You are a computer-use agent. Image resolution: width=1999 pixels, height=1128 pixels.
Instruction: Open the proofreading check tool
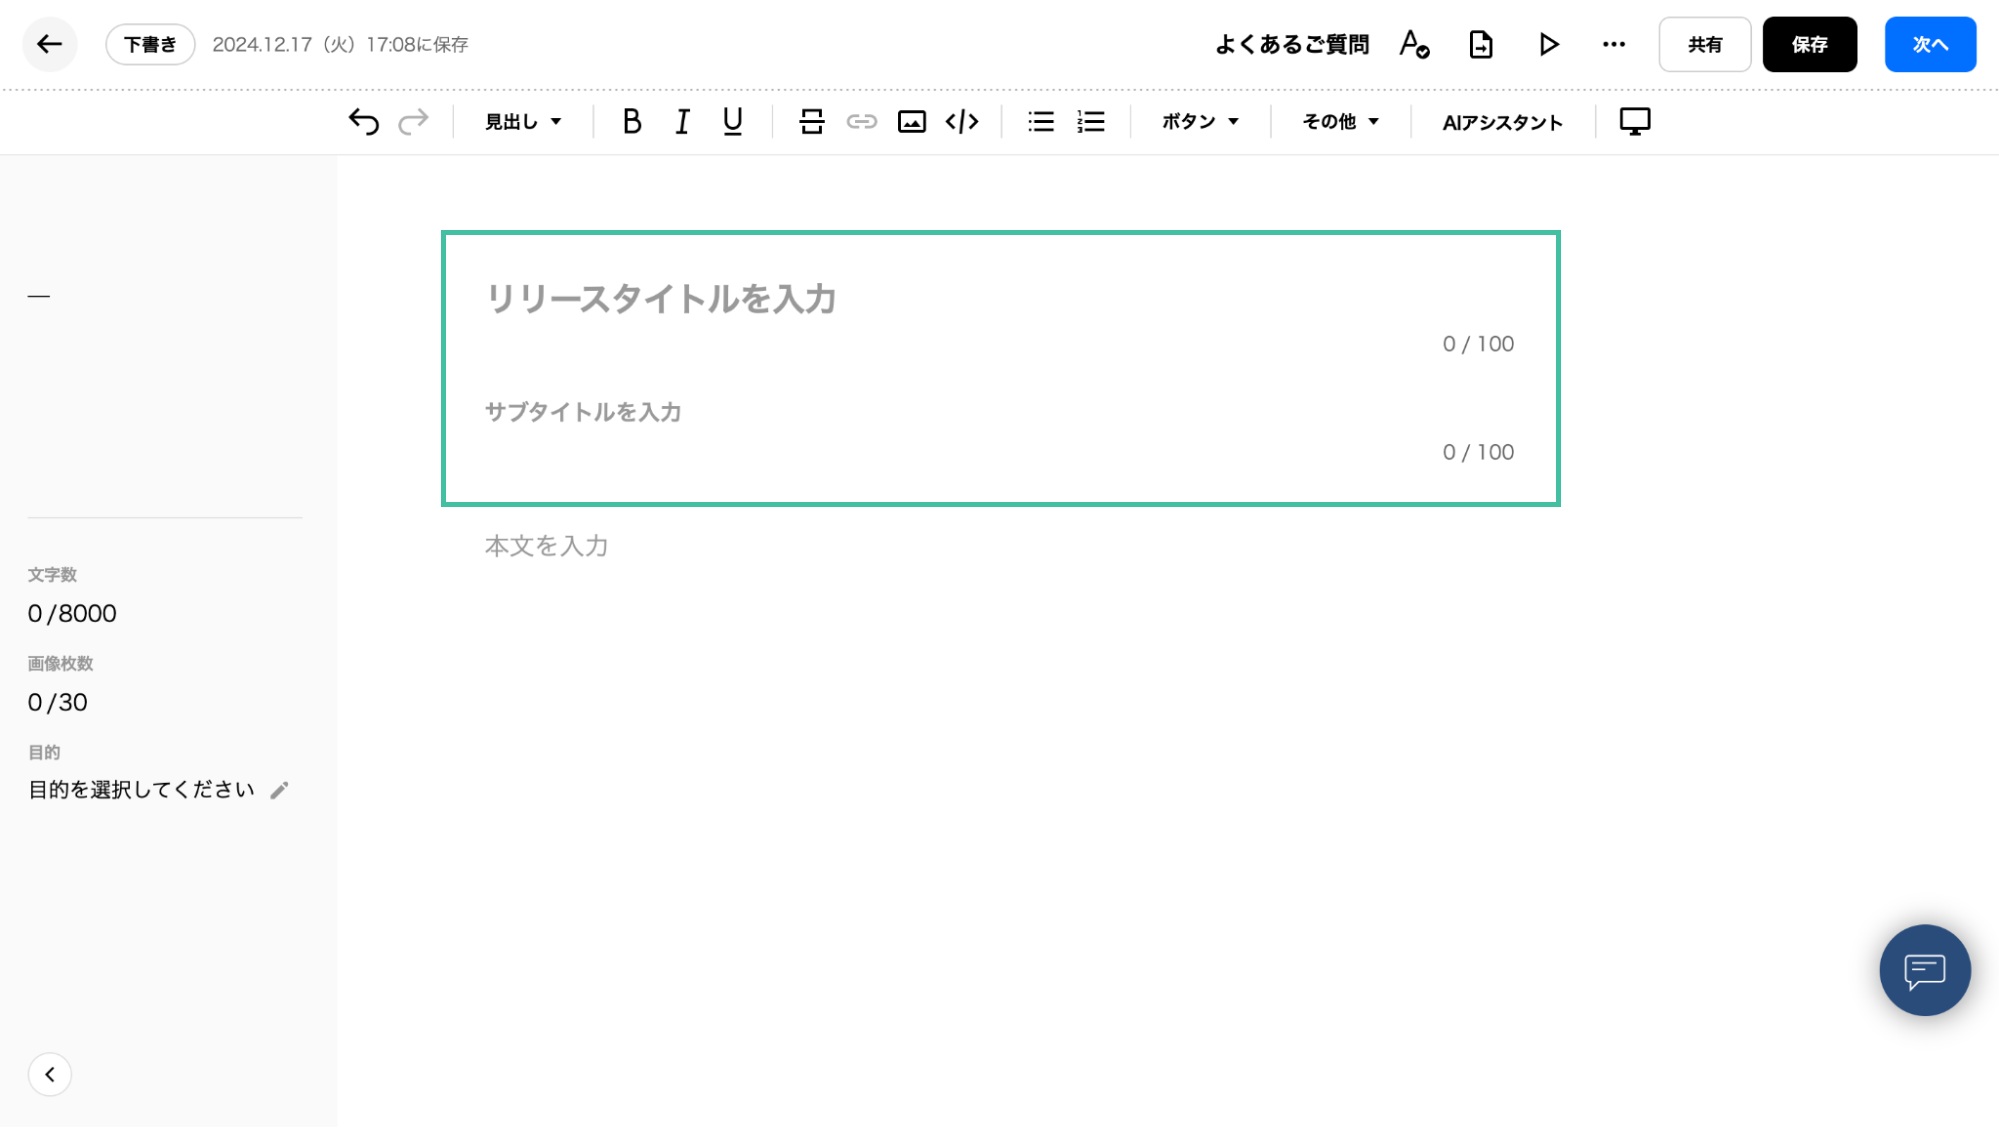1414,44
